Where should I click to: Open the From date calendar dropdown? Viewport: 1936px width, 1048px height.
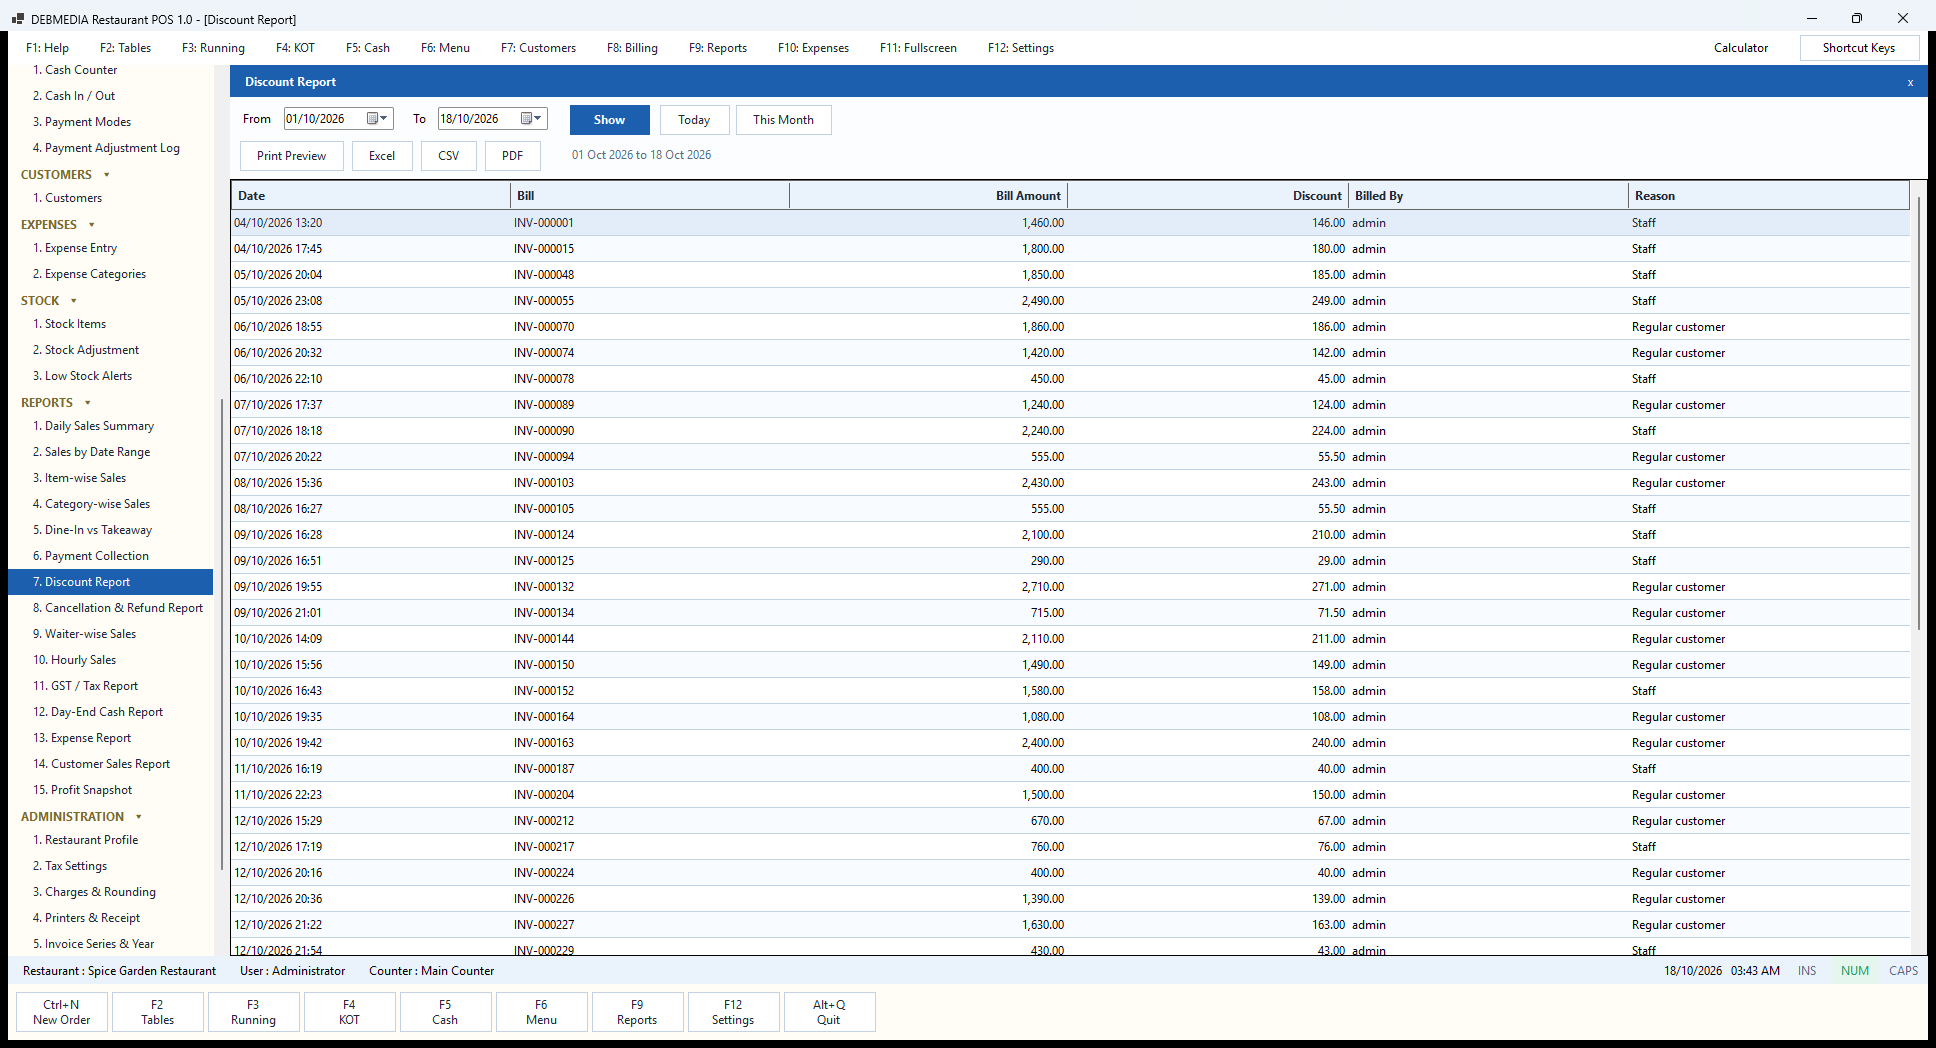(377, 118)
